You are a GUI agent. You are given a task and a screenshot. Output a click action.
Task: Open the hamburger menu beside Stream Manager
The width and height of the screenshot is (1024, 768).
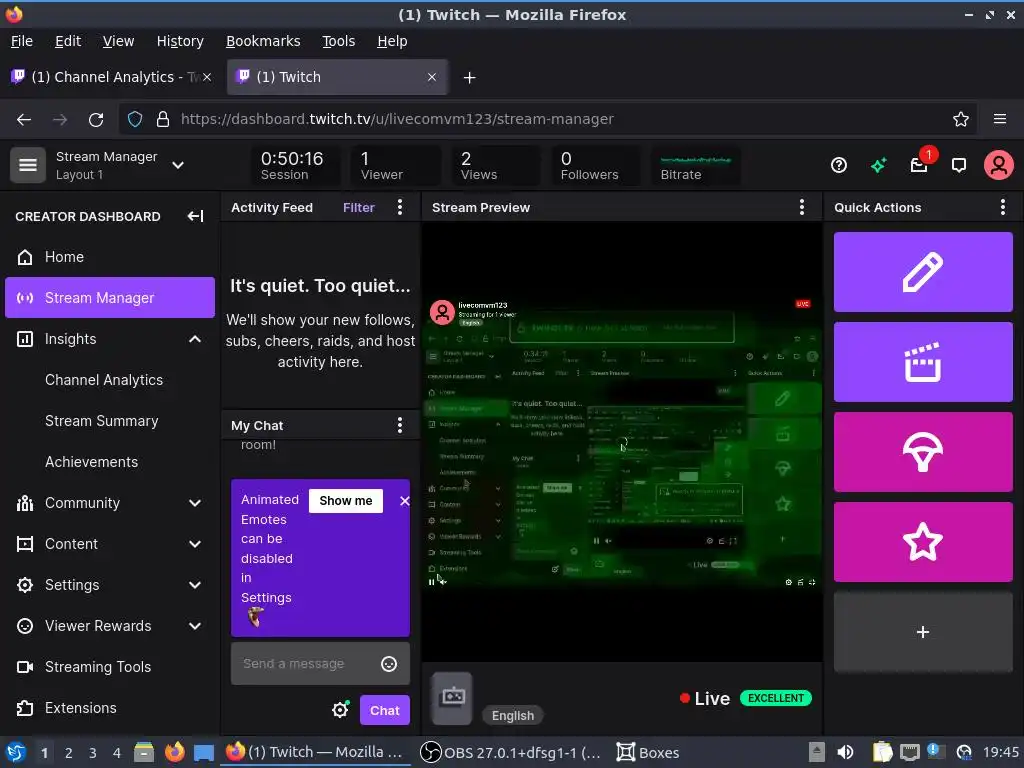27,165
